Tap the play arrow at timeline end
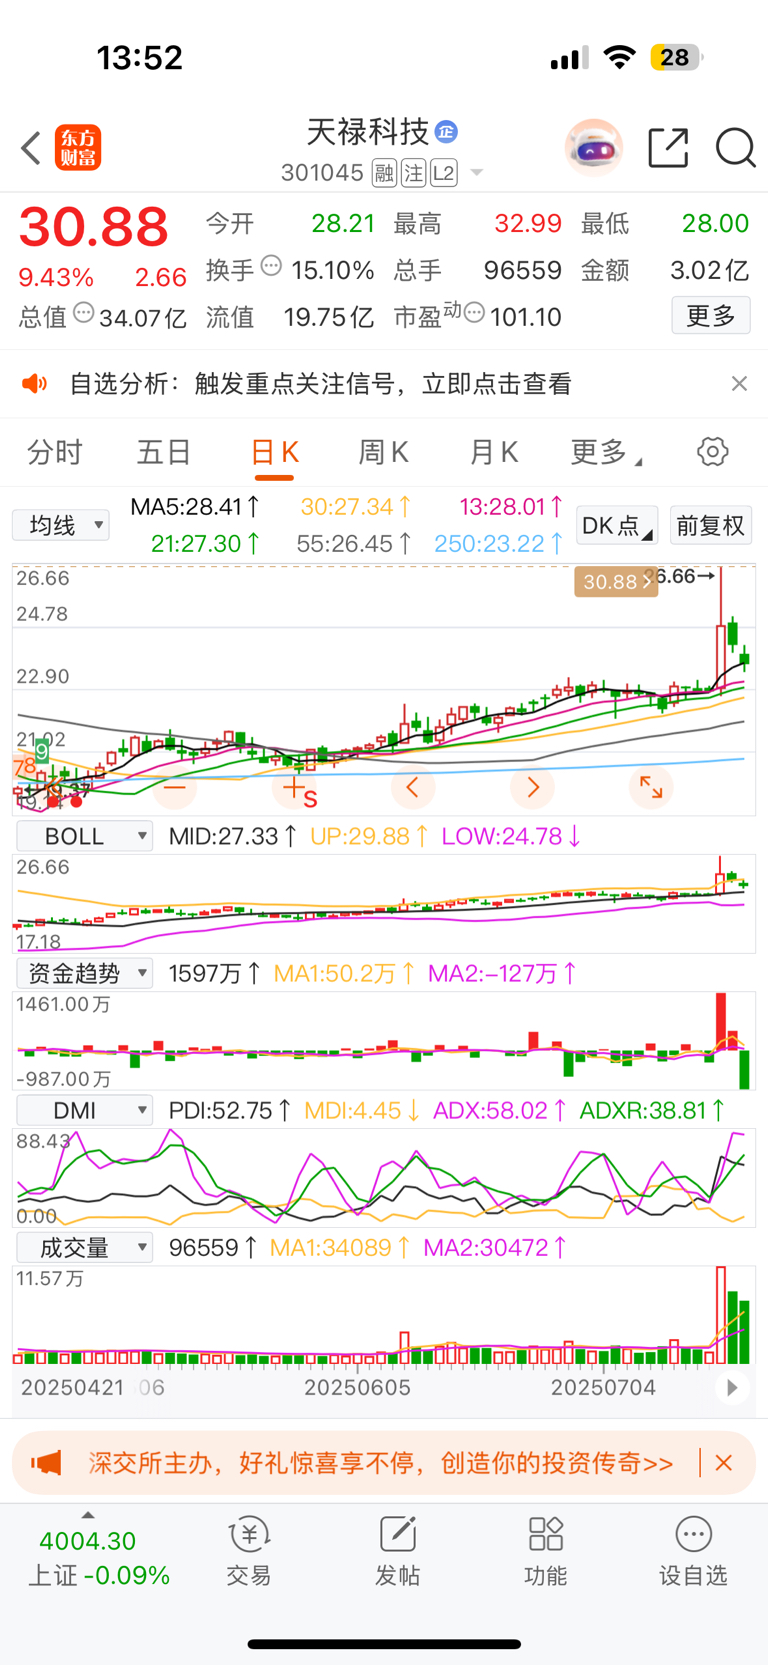 [732, 1388]
